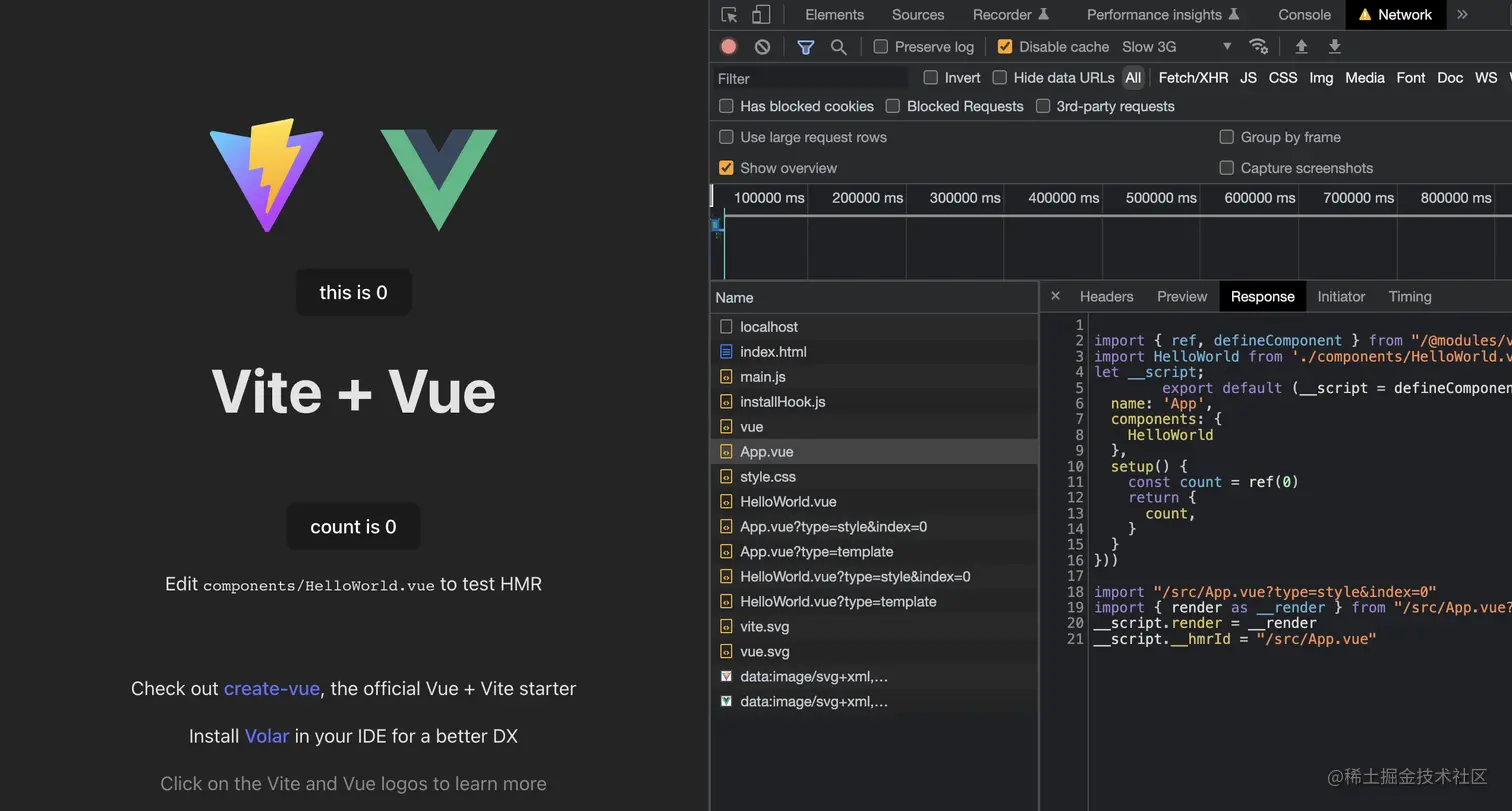1512x811 pixels.
Task: Click the "this is 0" button
Action: pos(353,292)
